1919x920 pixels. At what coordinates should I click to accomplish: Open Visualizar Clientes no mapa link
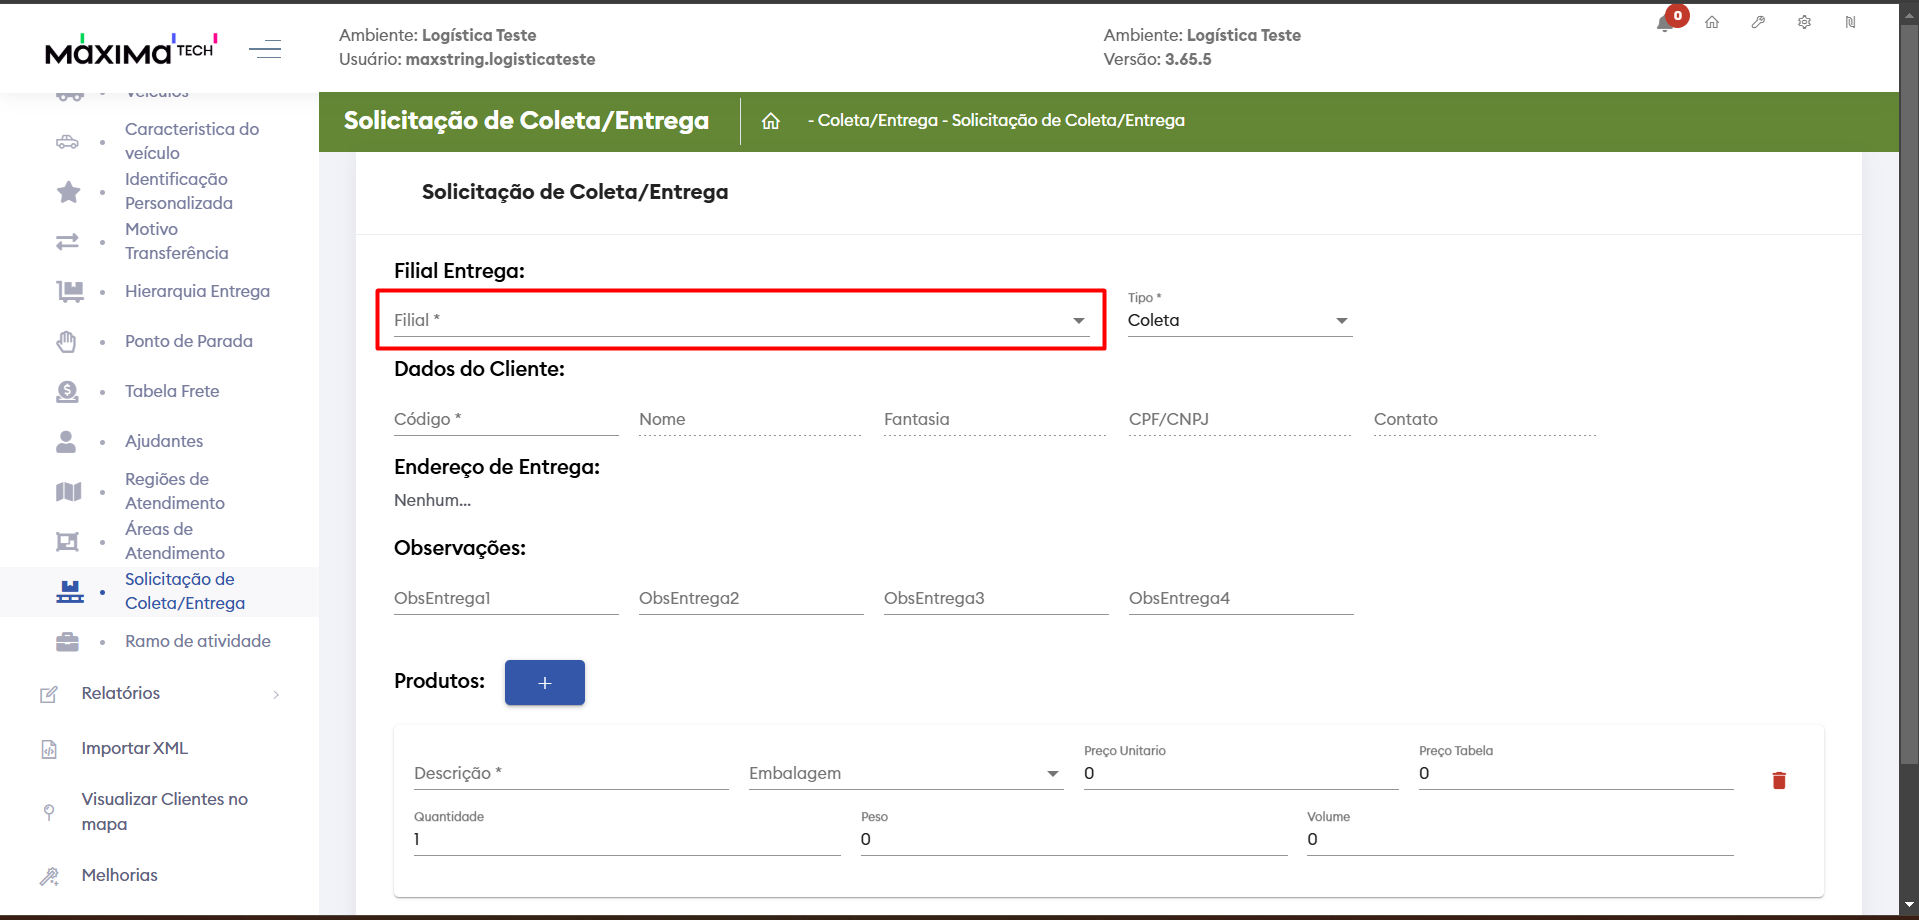click(164, 812)
